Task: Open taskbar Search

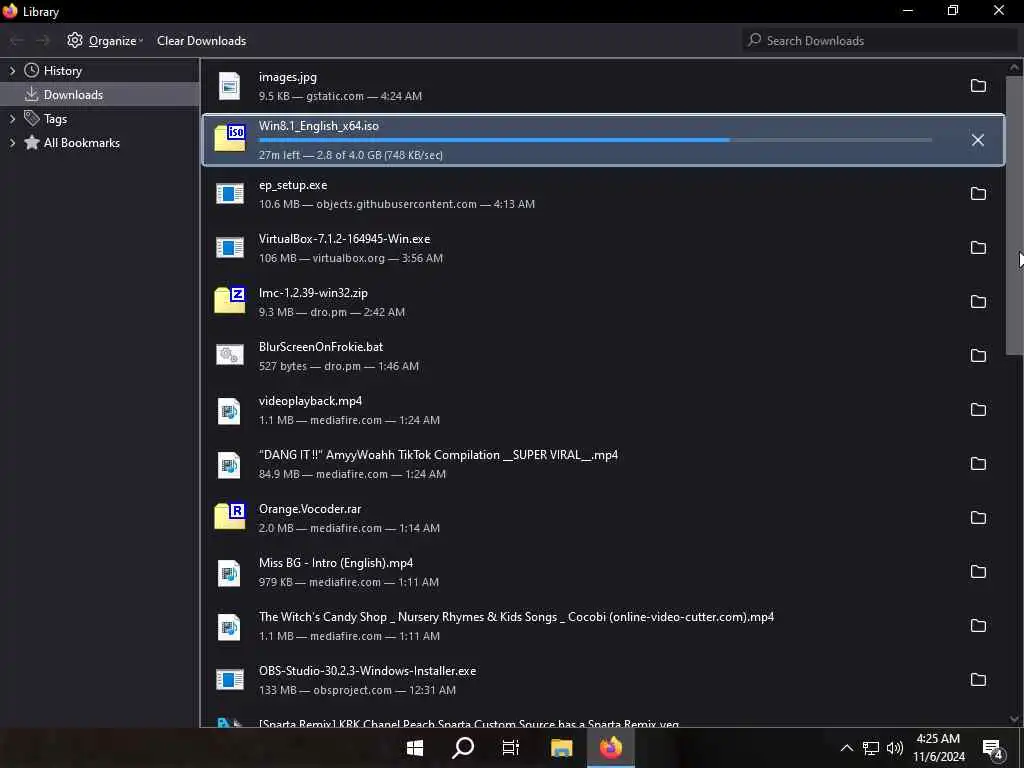Action: pyautogui.click(x=462, y=748)
